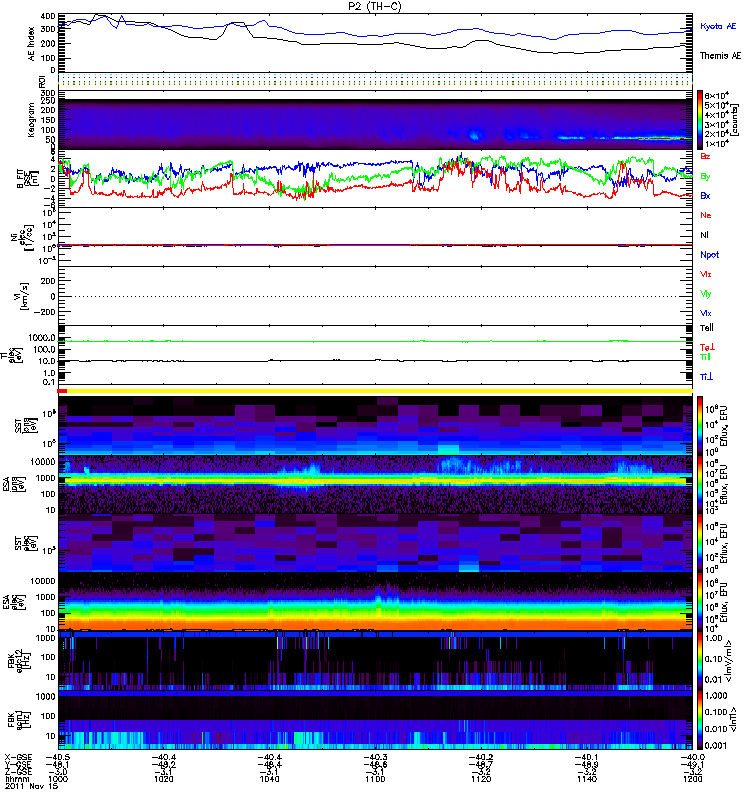Click the "Keogram" axis label
The image size is (750, 800).
31,120
